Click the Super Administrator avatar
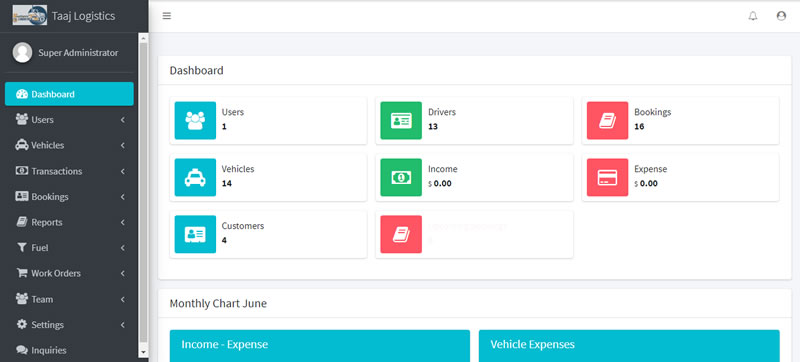This screenshot has width=800, height=362. pos(22,53)
